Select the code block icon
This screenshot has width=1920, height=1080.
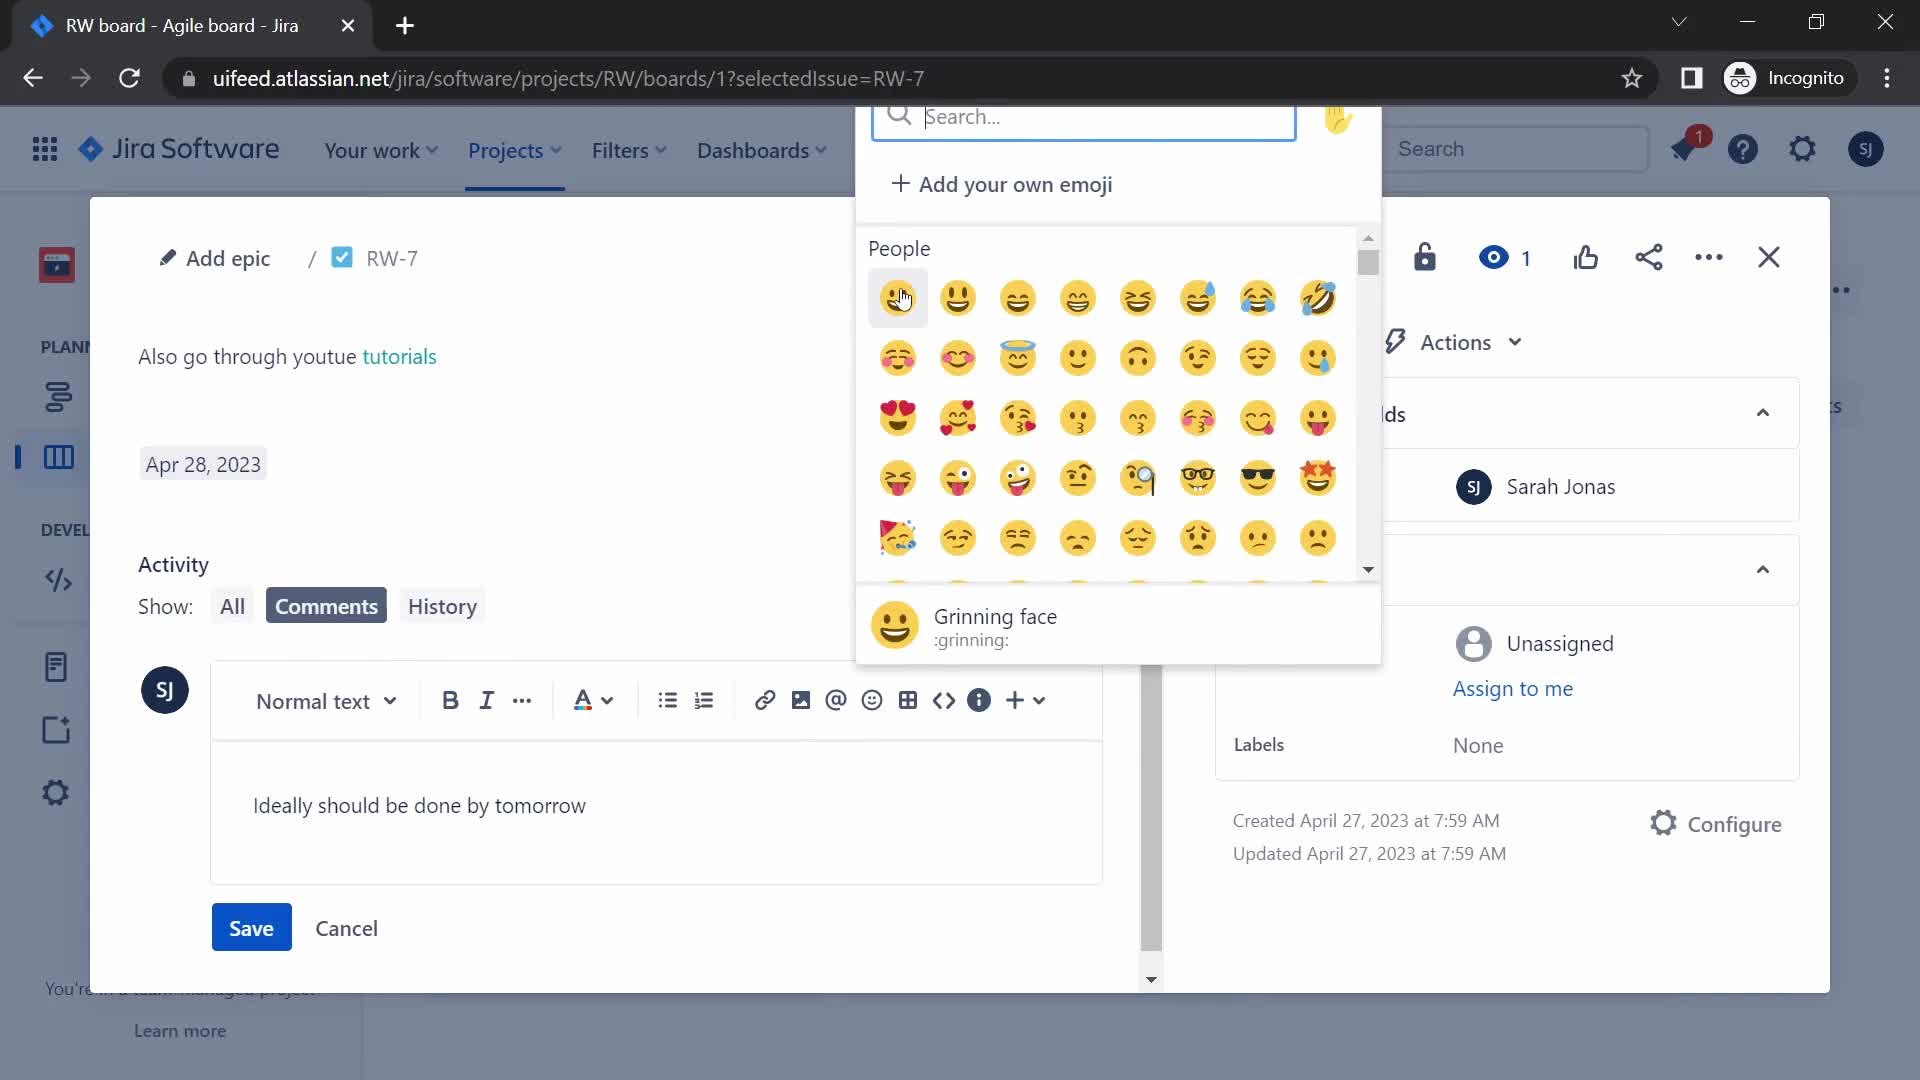point(942,699)
